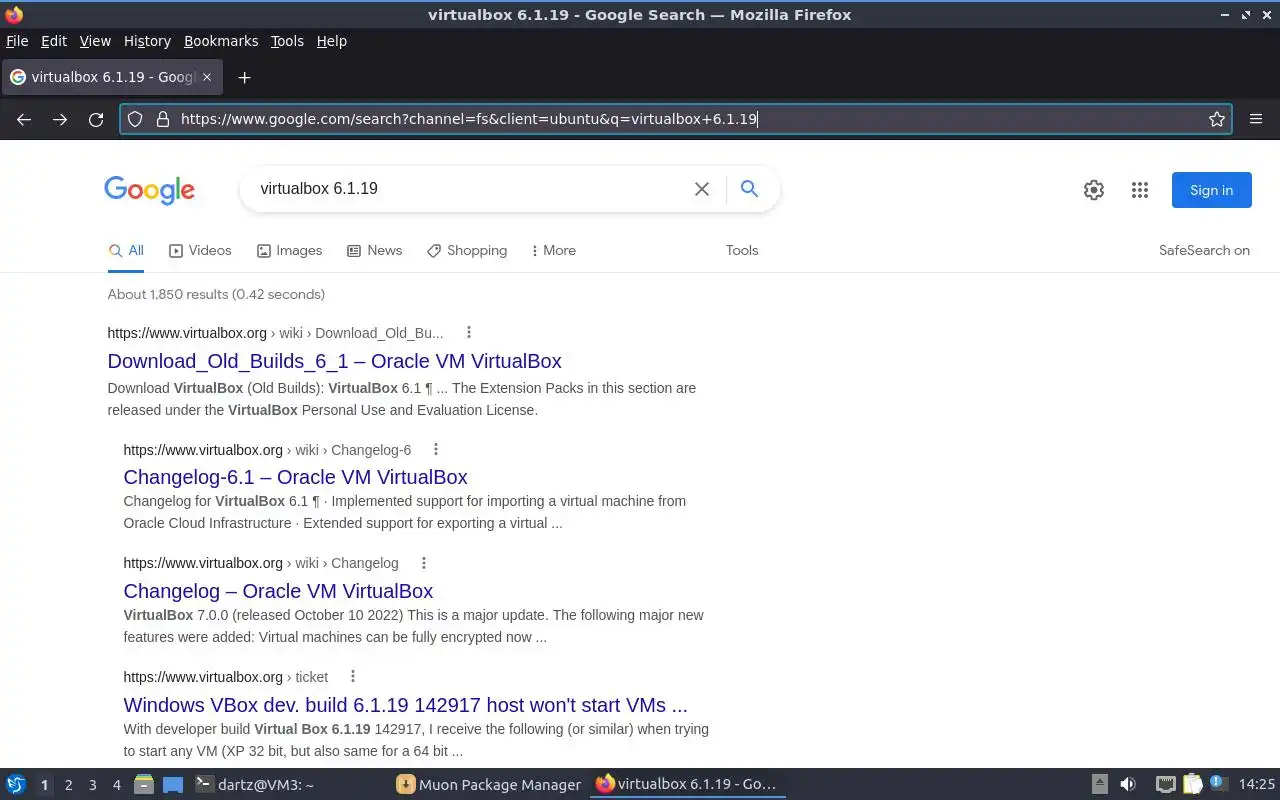The width and height of the screenshot is (1280, 800).
Task: Open network status tray icon
Action: tap(1165, 785)
